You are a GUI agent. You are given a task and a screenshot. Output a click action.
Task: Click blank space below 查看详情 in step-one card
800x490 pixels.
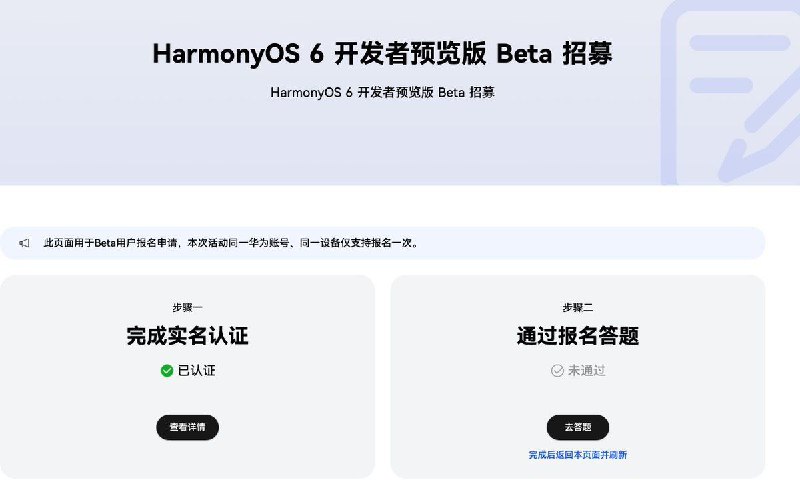click(x=187, y=459)
